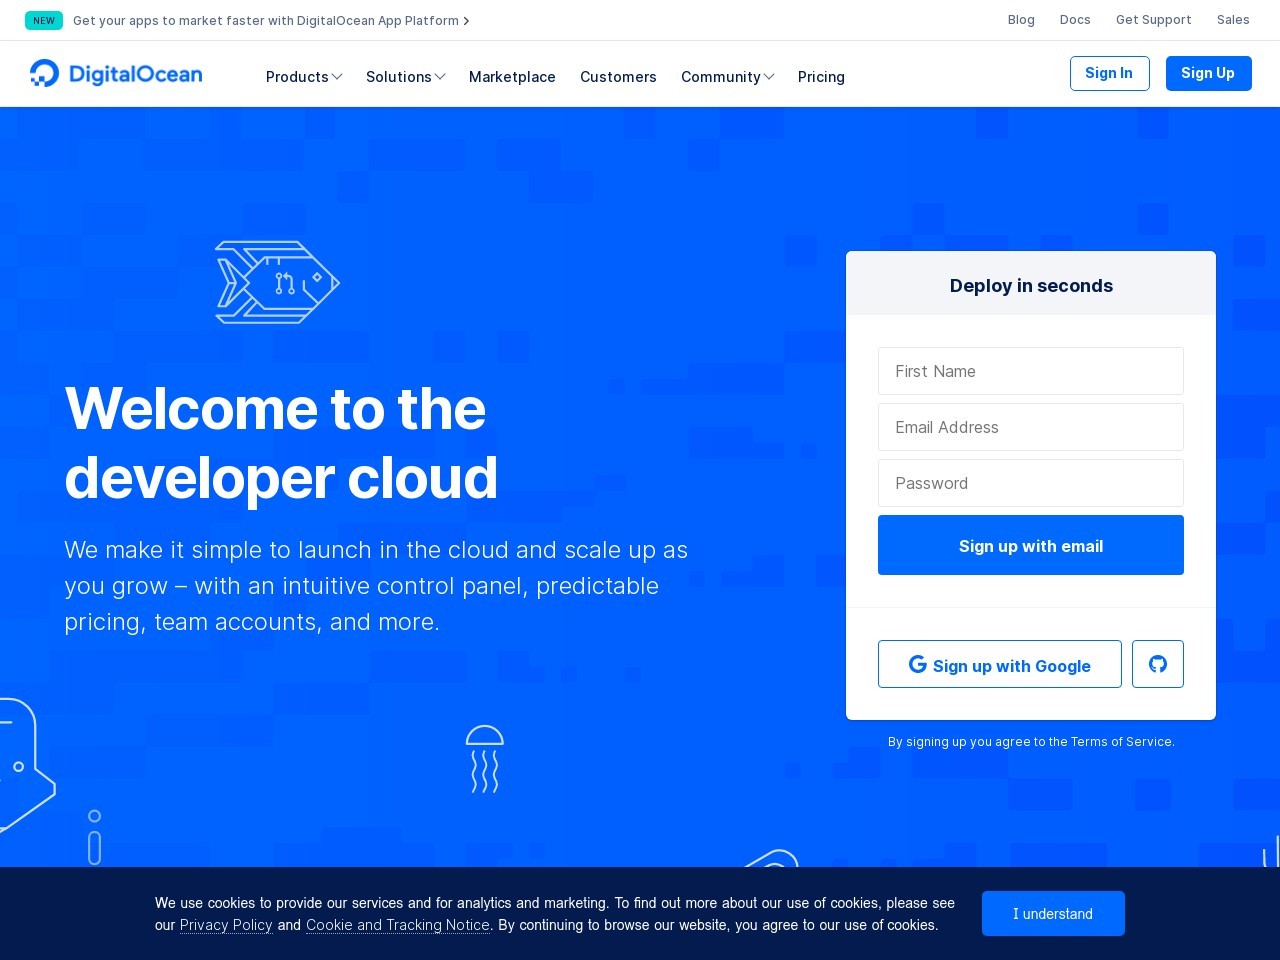
Task: Navigate to the Customers page
Action: pos(618,77)
